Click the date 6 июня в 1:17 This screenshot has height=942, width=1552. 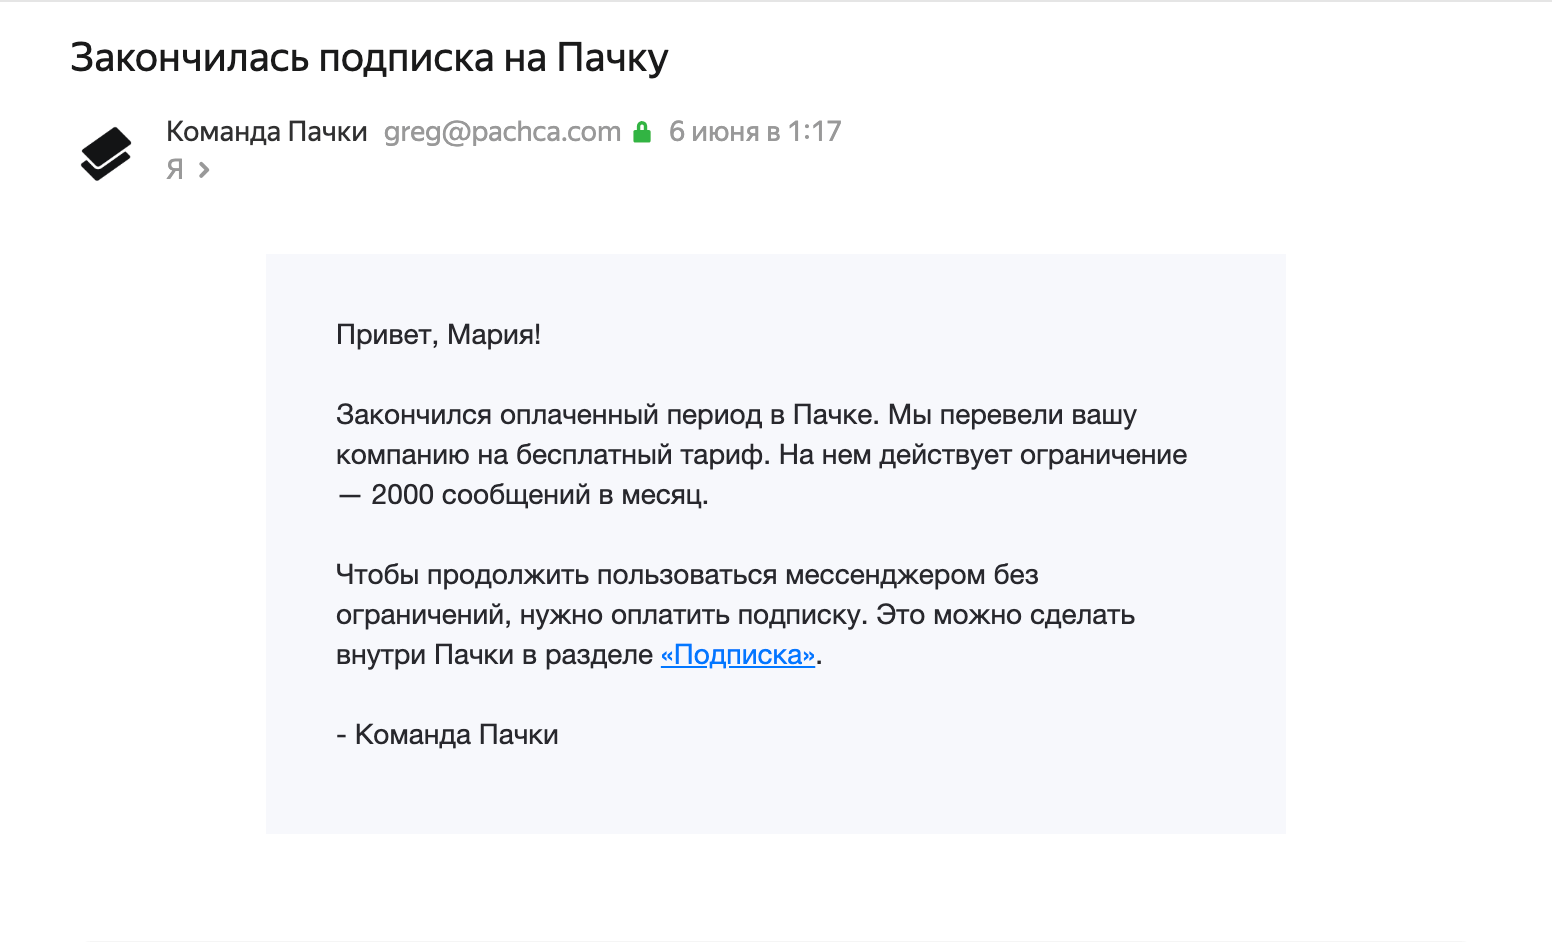(755, 132)
